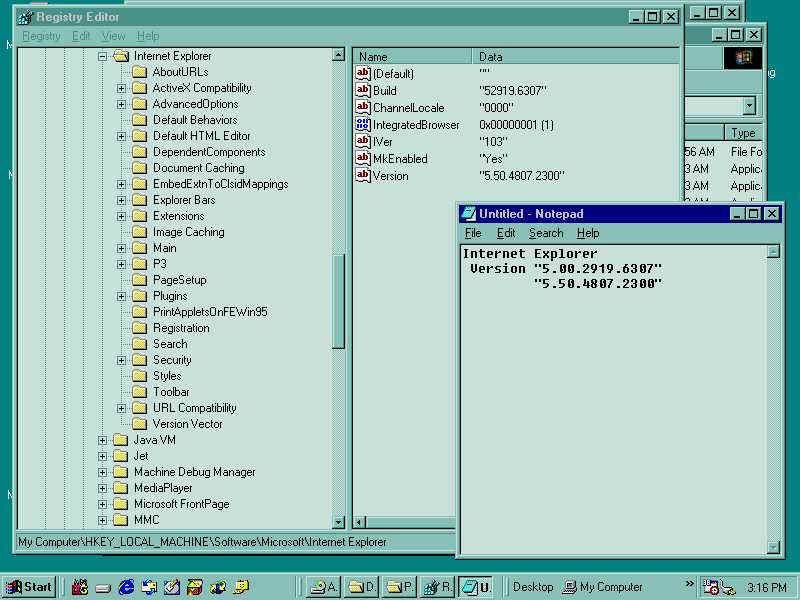The width and height of the screenshot is (800, 600).
Task: Select the Search key folder icon
Action: point(139,344)
